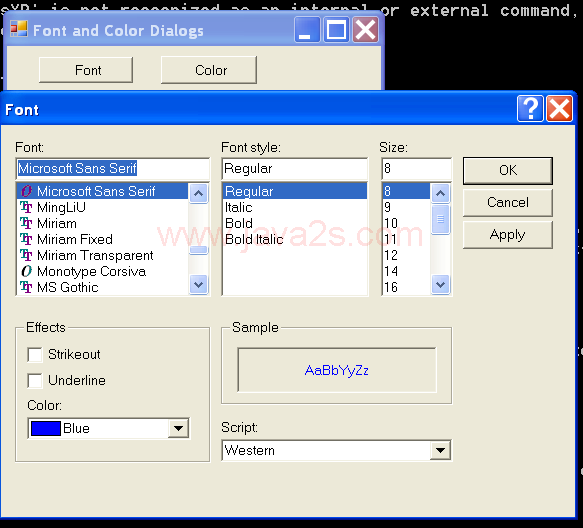Click the font list scroll down arrow

[199, 285]
